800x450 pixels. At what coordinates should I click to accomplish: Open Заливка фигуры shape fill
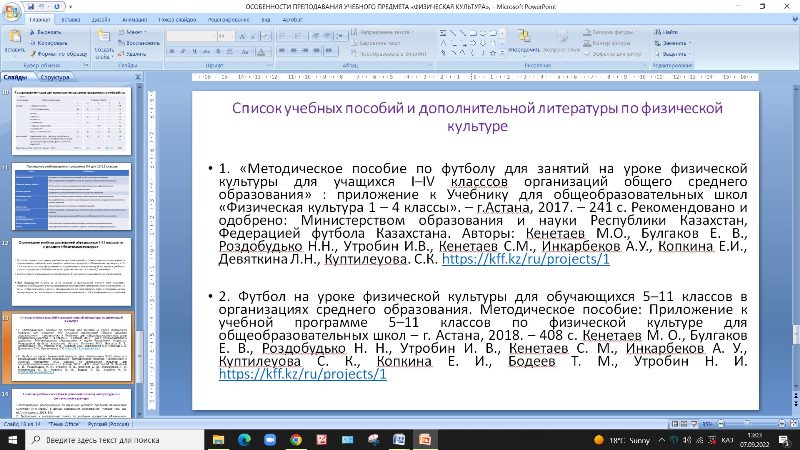tap(609, 32)
